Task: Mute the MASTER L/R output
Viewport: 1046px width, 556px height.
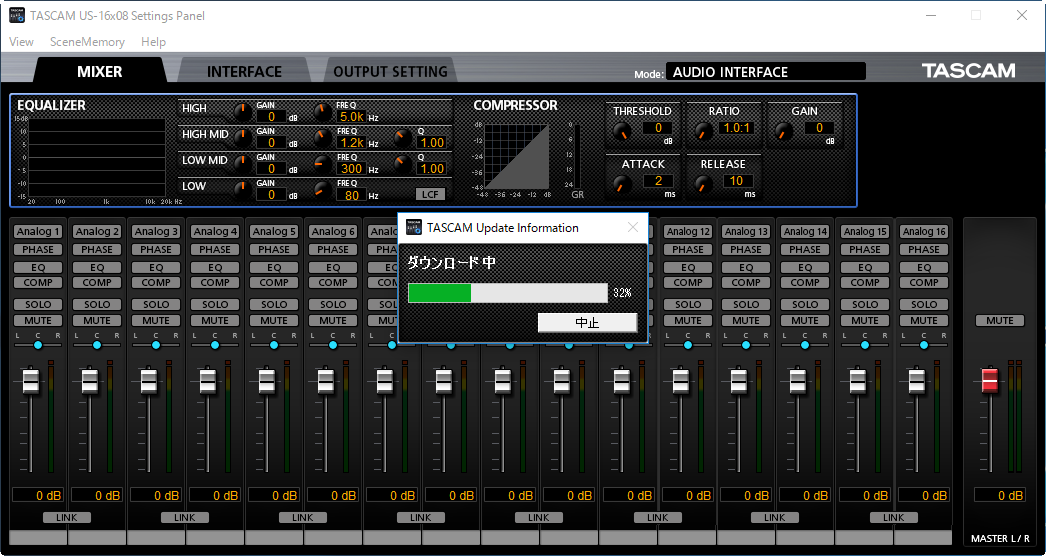Action: (1000, 320)
